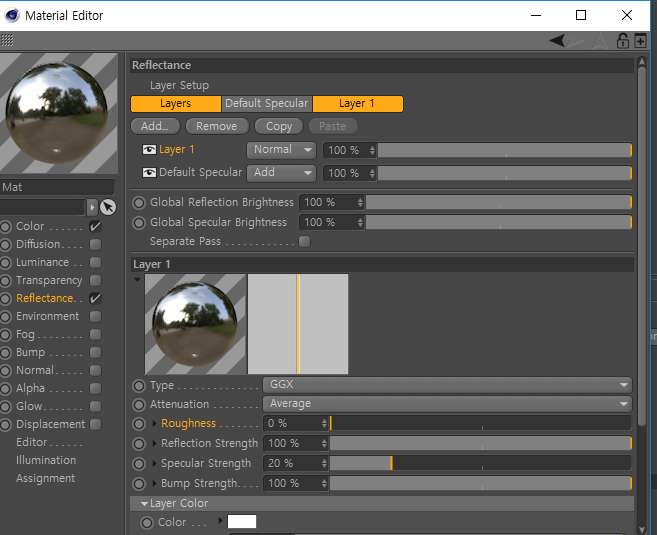This screenshot has width=657, height=535.
Task: Click the Roughness slider bar
Action: tap(481, 423)
